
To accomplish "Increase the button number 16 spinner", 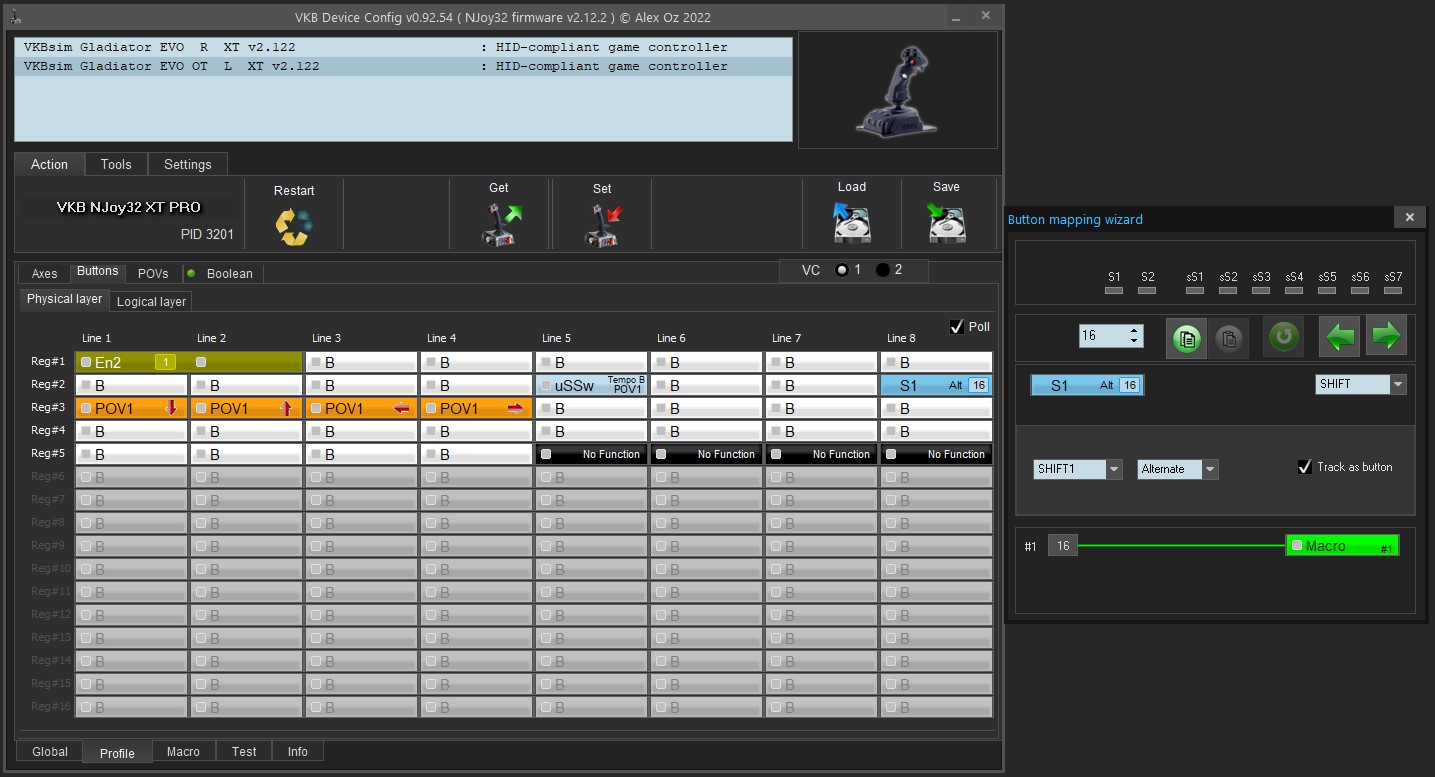I will coord(1134,331).
